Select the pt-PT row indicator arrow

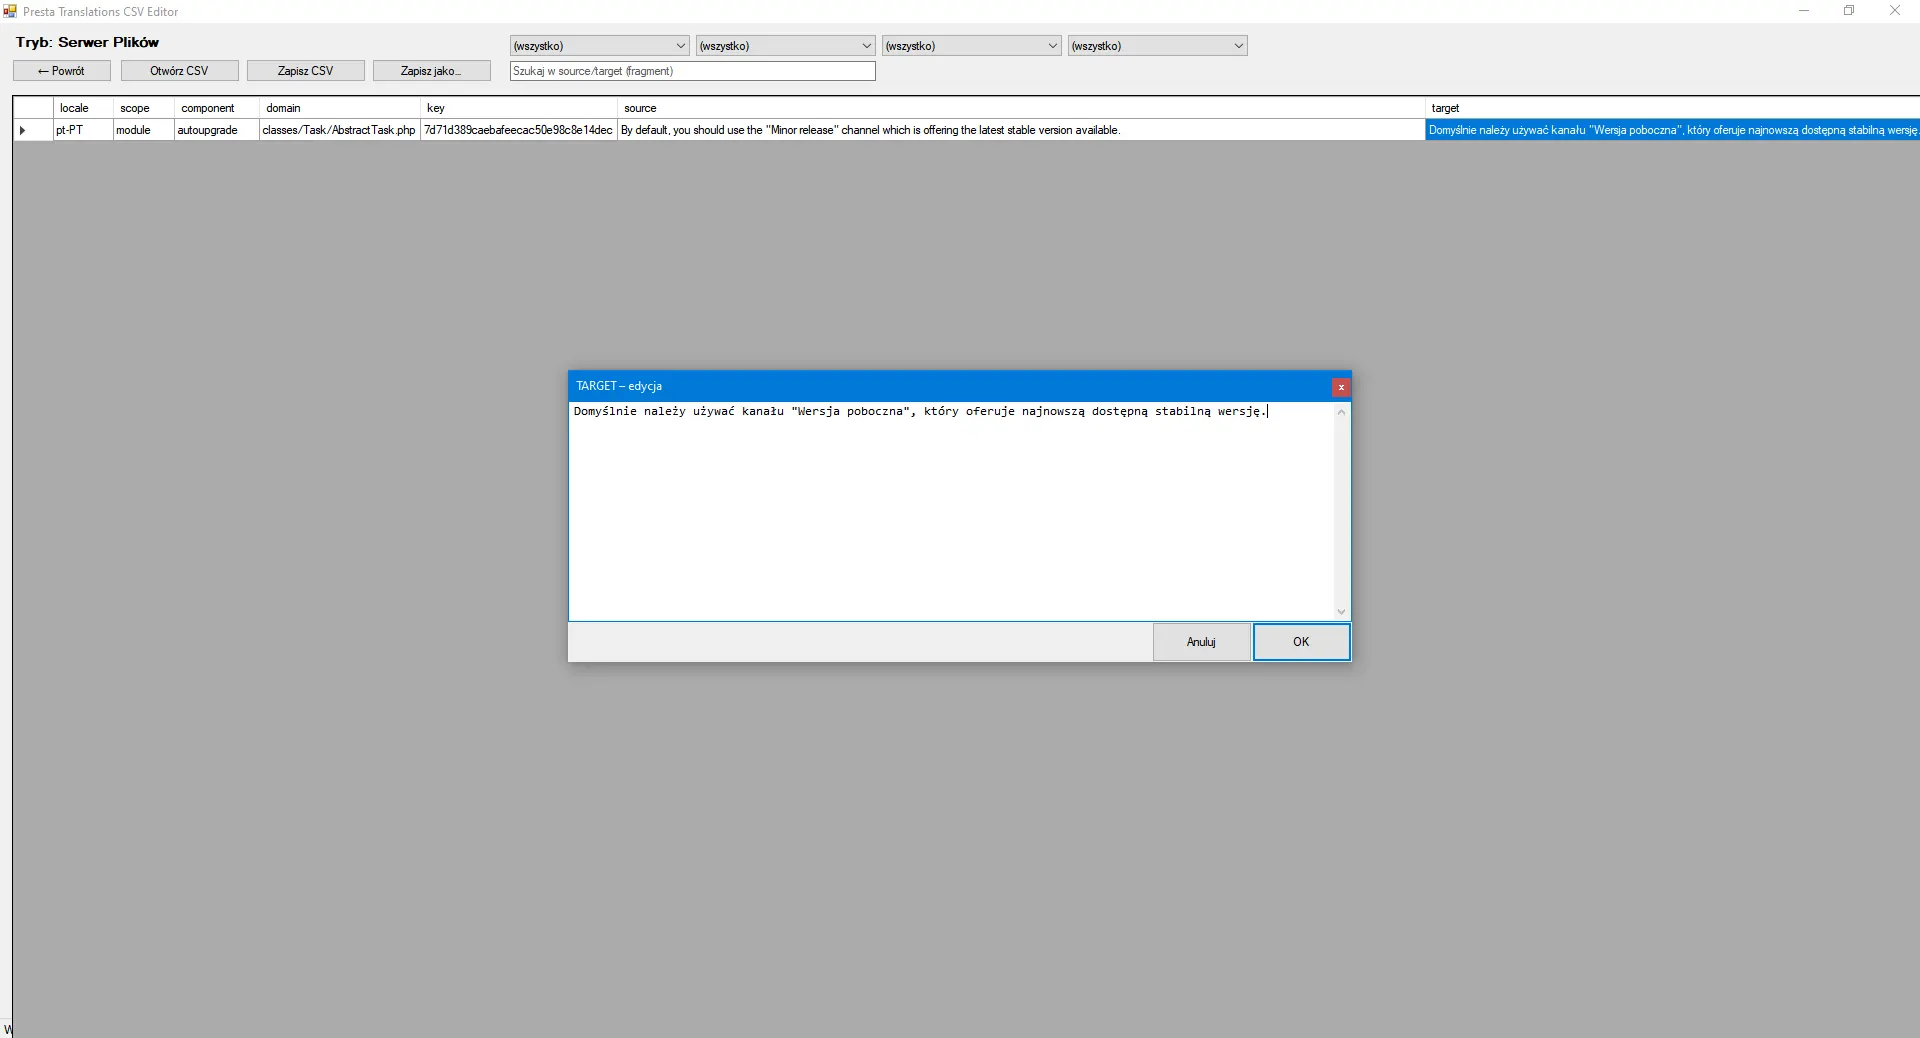pyautogui.click(x=21, y=130)
